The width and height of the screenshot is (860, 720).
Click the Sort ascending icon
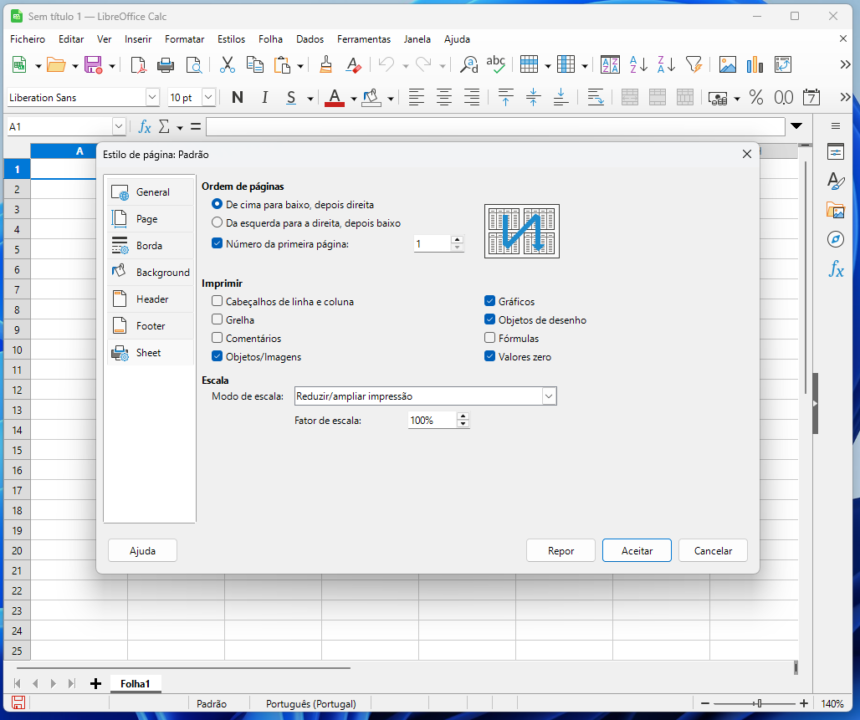click(x=638, y=65)
